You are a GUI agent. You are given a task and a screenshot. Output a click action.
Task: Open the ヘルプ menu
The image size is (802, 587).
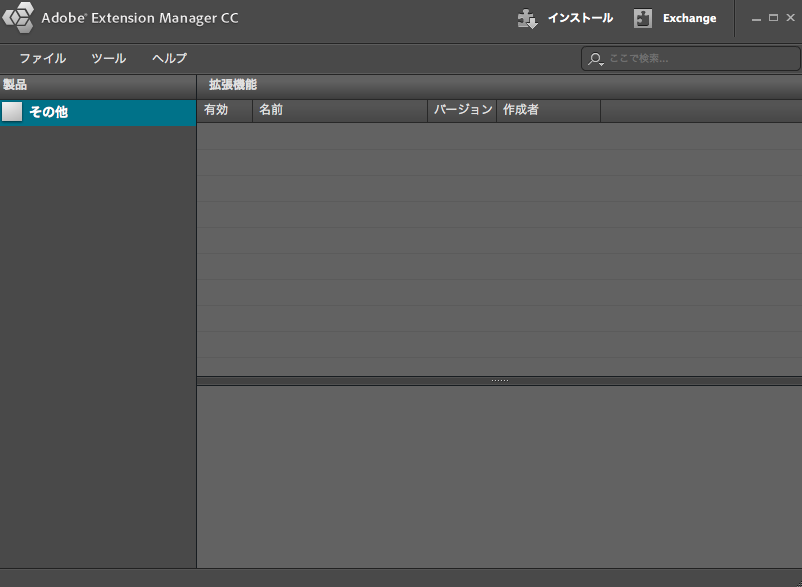(x=169, y=58)
